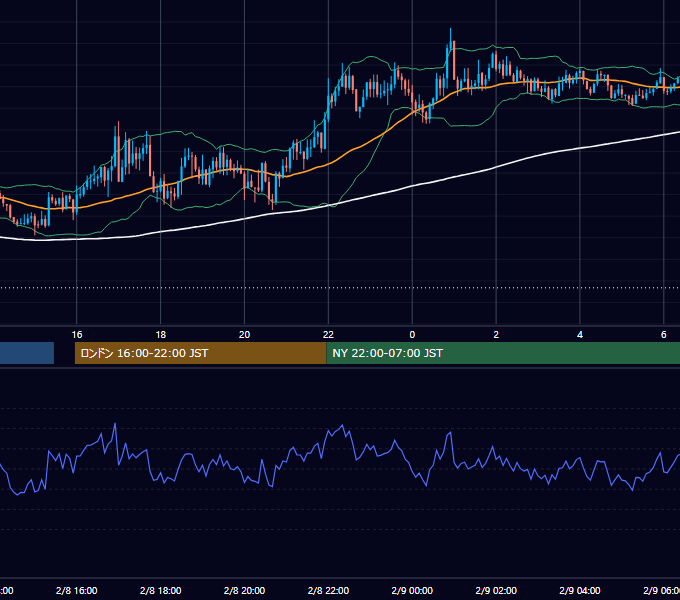Click the blue session bar before ロンドン

tap(27, 353)
